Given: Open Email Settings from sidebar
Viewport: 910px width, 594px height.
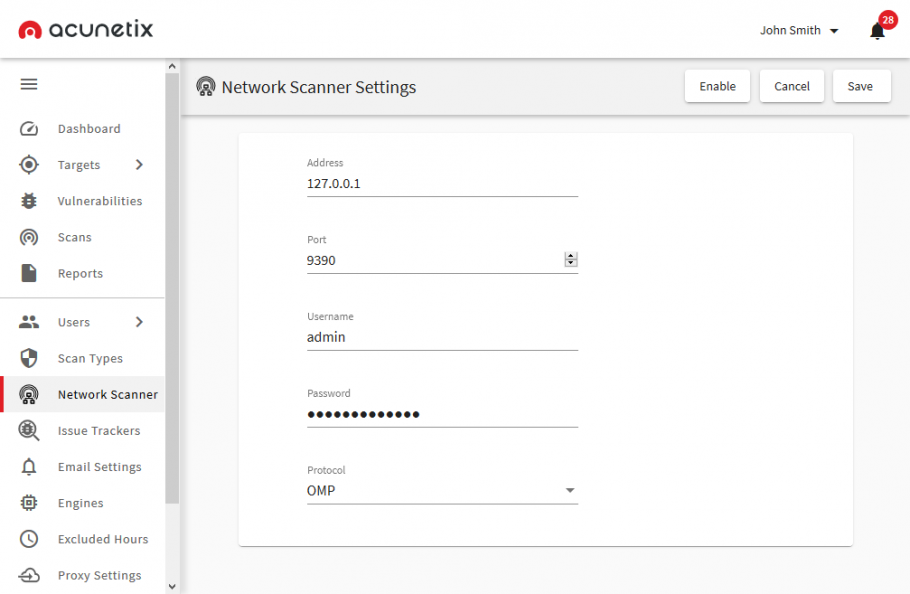Looking at the screenshot, I should click(99, 467).
